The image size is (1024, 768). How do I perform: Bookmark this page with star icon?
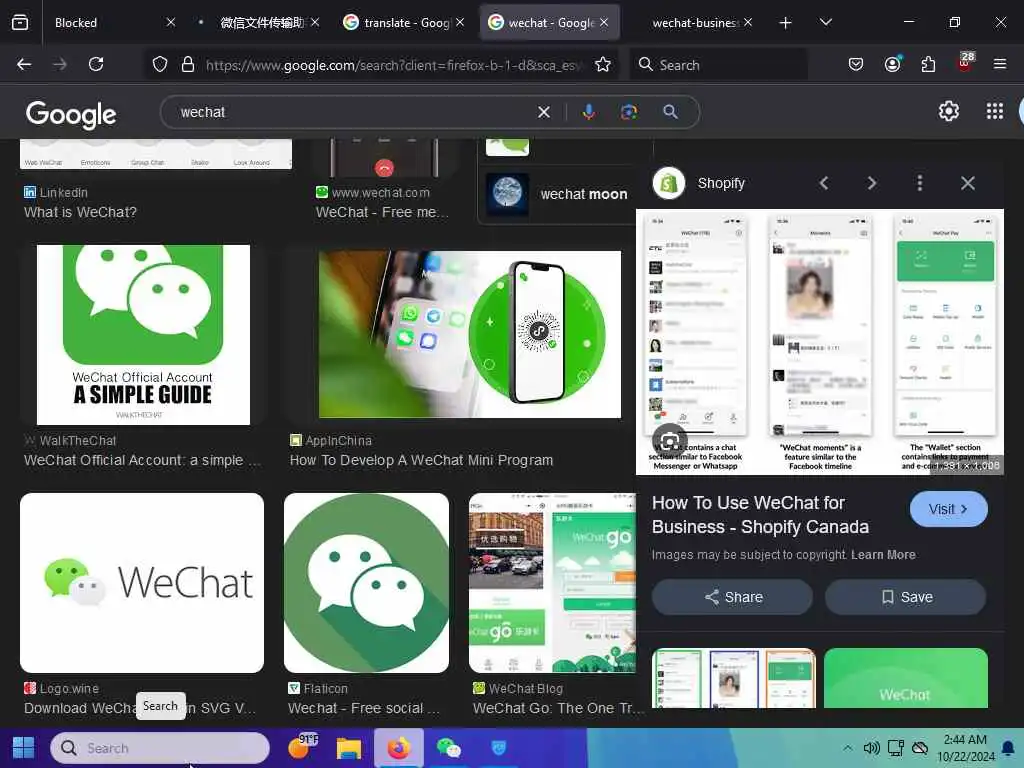[603, 64]
